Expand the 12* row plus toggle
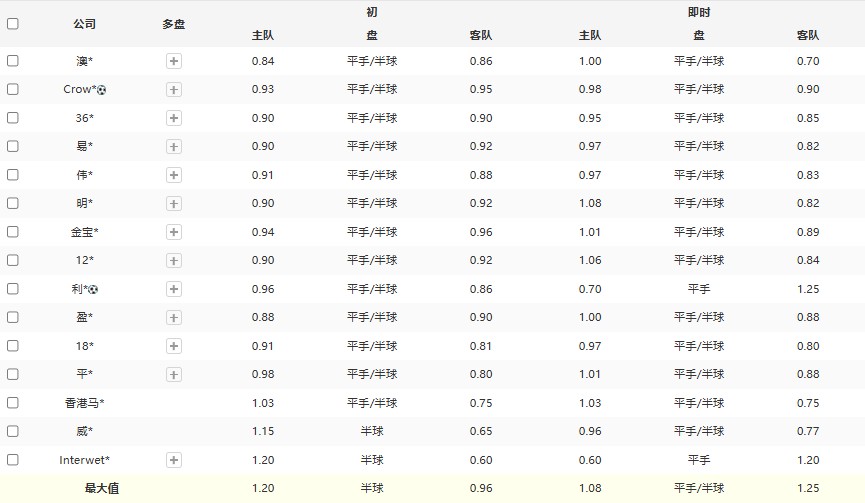Image resolution: width=865 pixels, height=503 pixels. [x=174, y=260]
